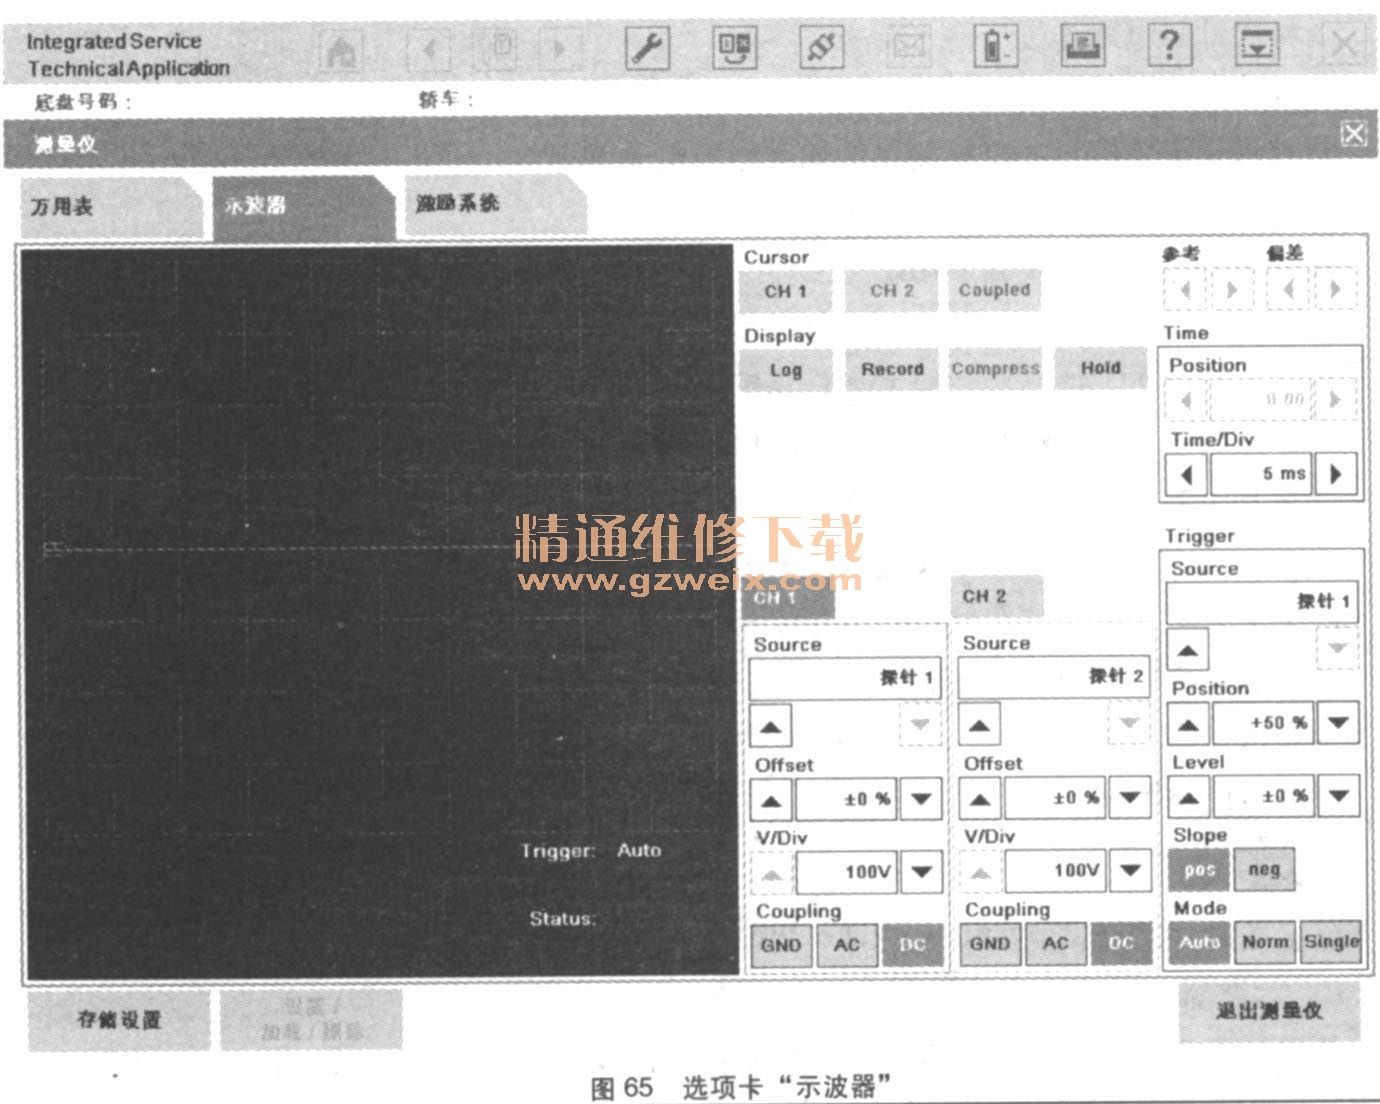Click CH 2 Source up arrow
Screen dimensions: 1380x1104
pyautogui.click(x=979, y=724)
